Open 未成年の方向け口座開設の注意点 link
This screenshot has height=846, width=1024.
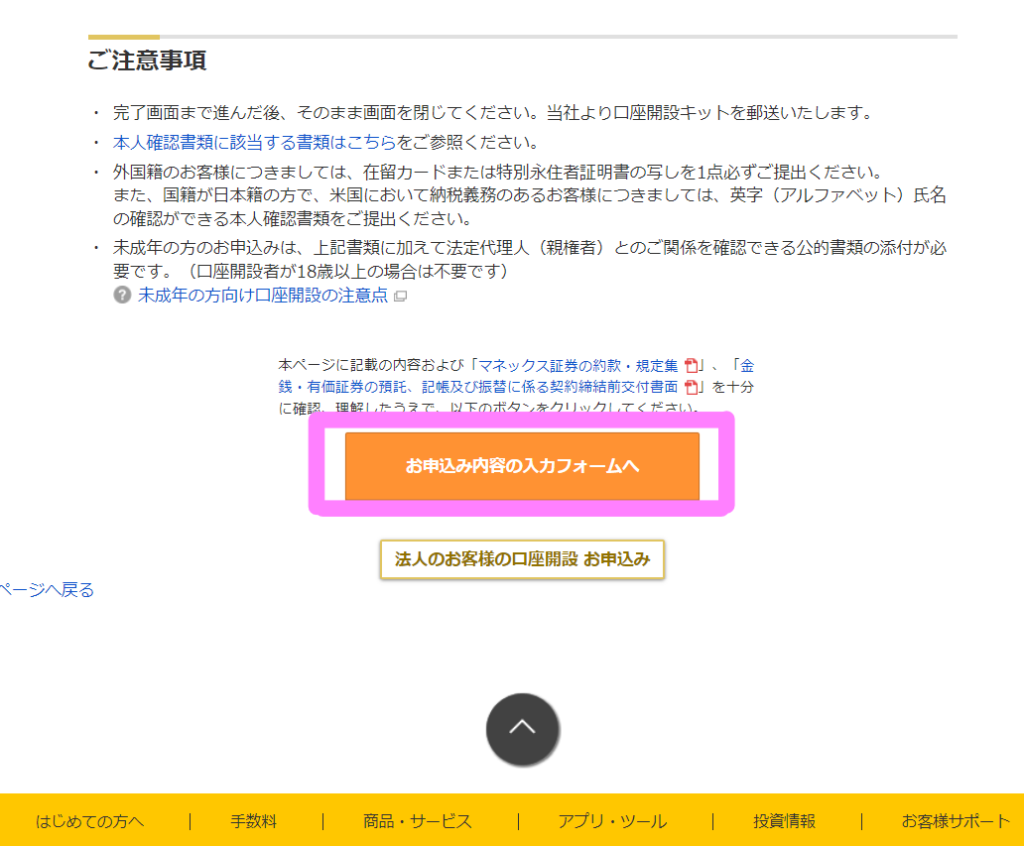[263, 295]
